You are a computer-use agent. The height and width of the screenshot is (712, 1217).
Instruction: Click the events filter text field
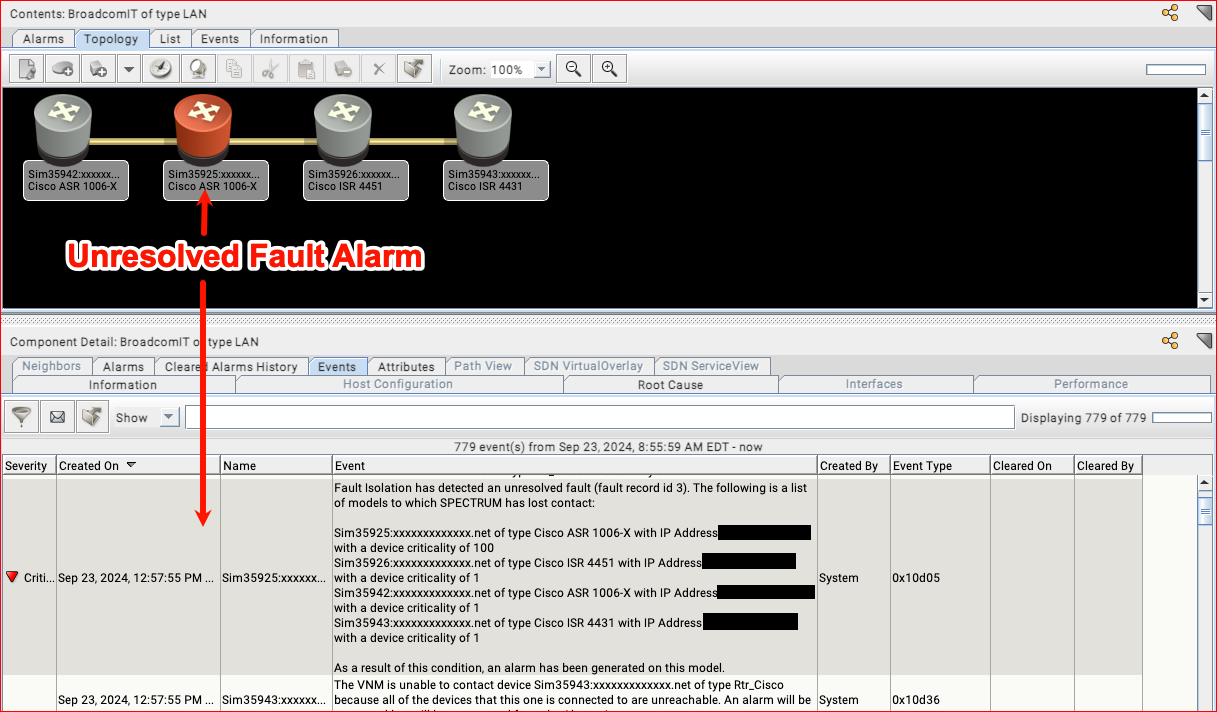pos(600,417)
